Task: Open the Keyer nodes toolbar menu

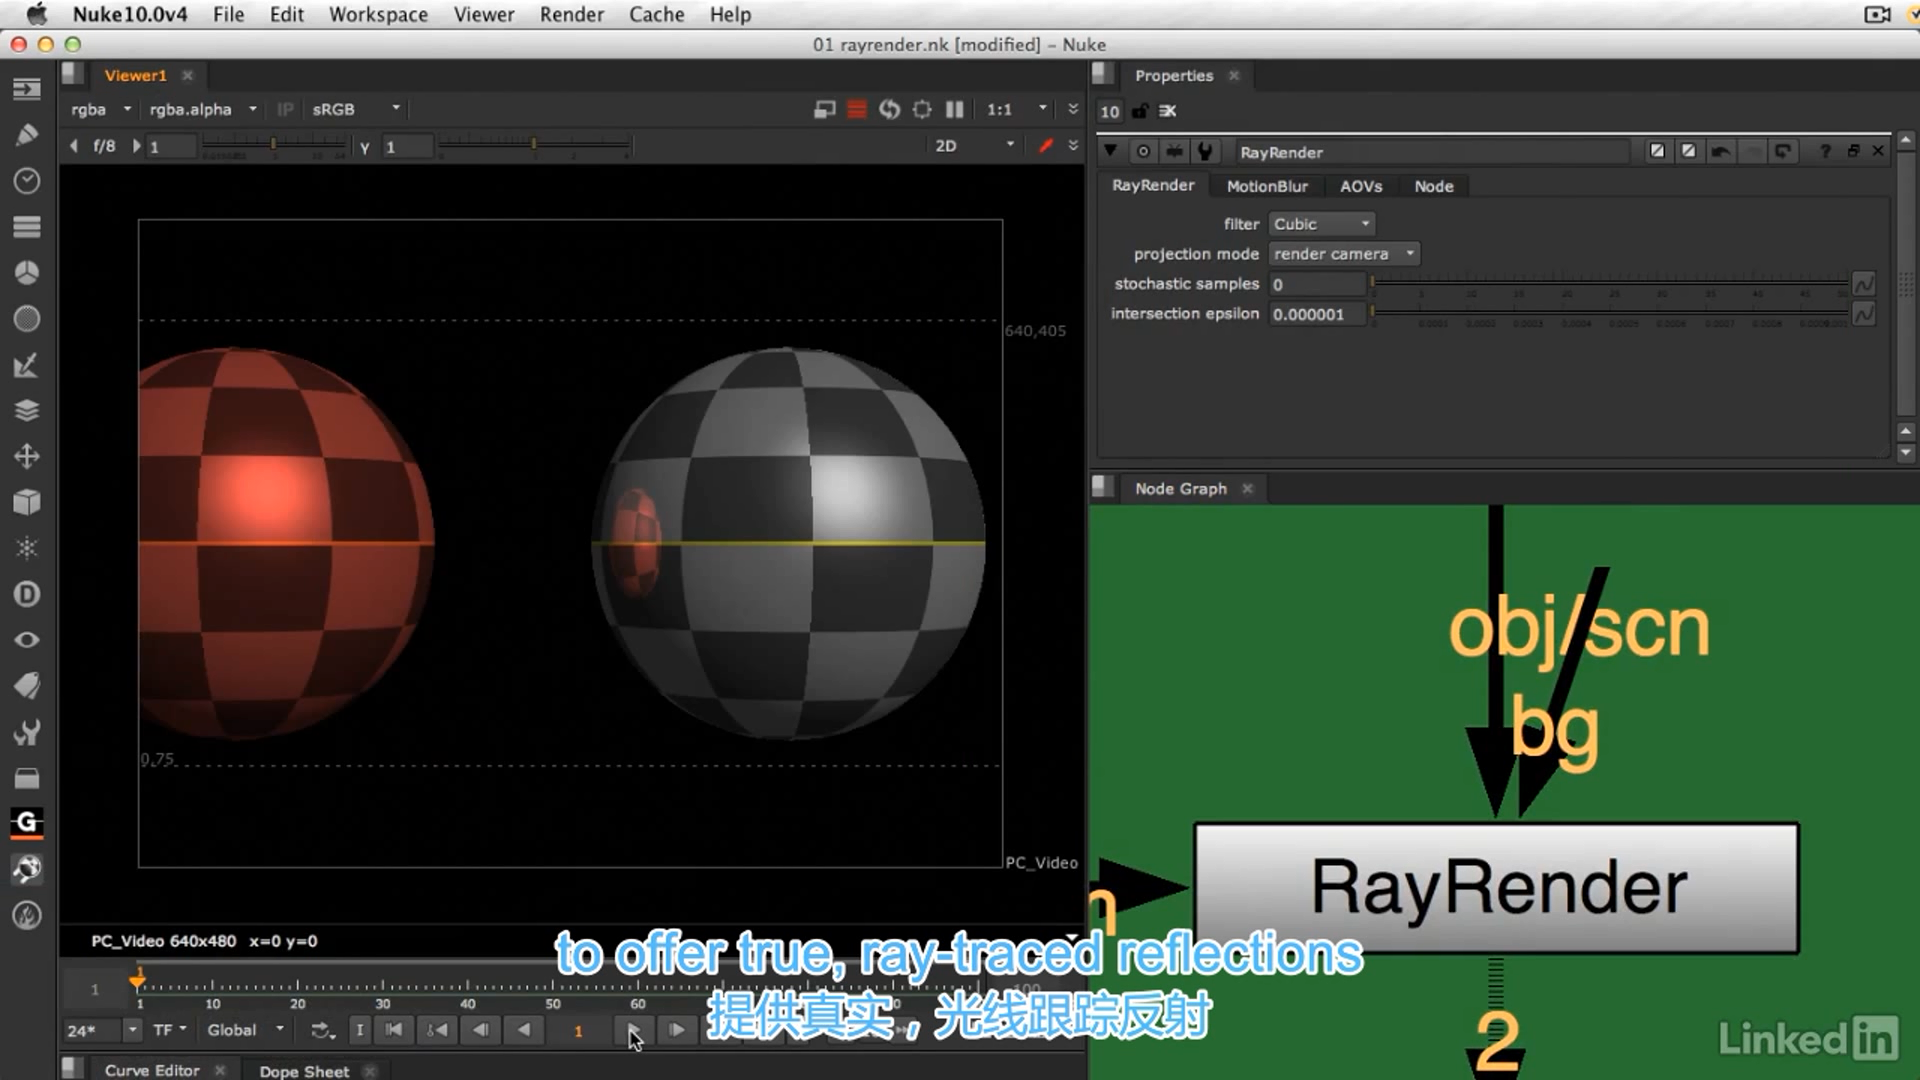Action: click(x=27, y=365)
